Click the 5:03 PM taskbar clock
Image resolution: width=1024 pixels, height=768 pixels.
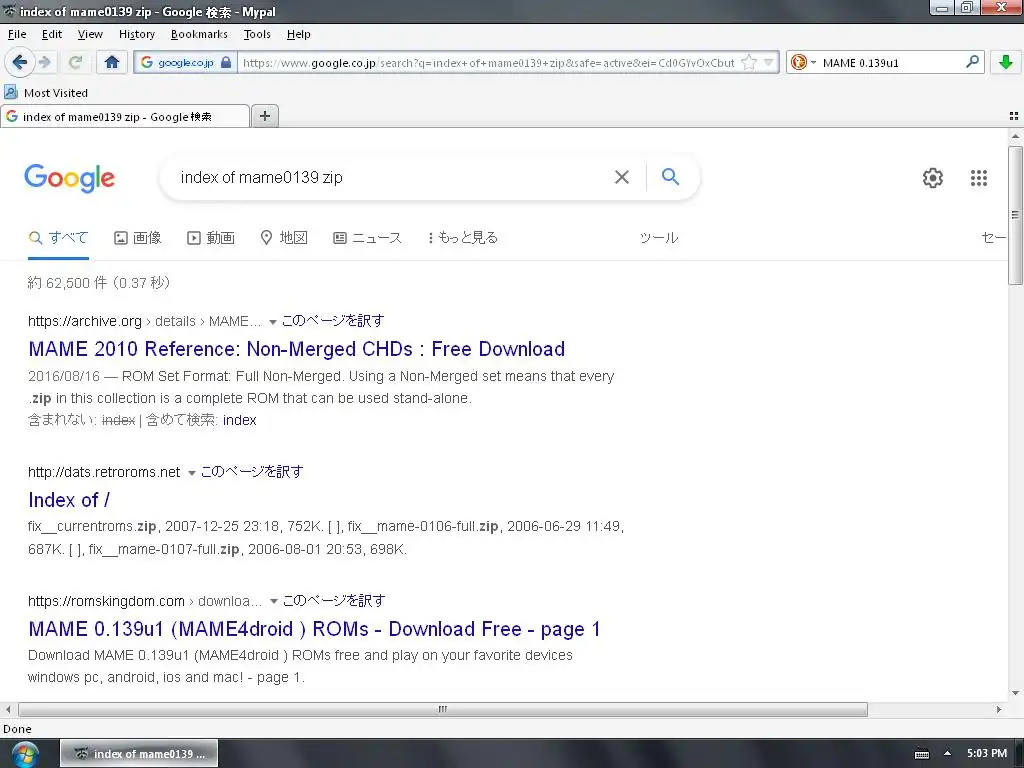click(987, 754)
